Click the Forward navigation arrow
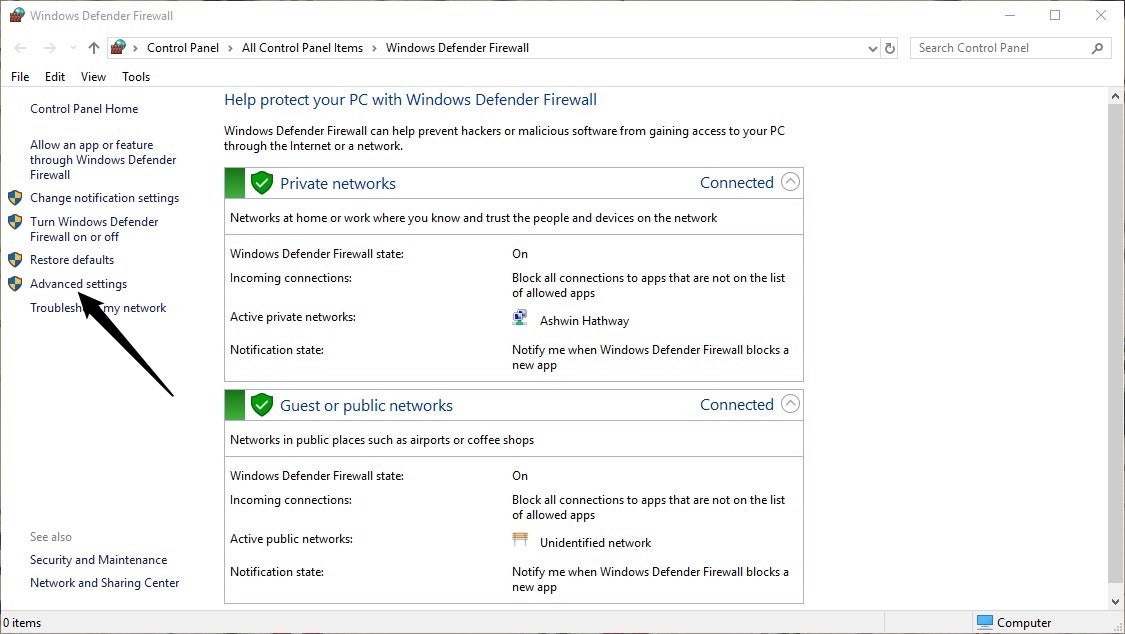This screenshot has height=634, width=1125. coord(50,48)
